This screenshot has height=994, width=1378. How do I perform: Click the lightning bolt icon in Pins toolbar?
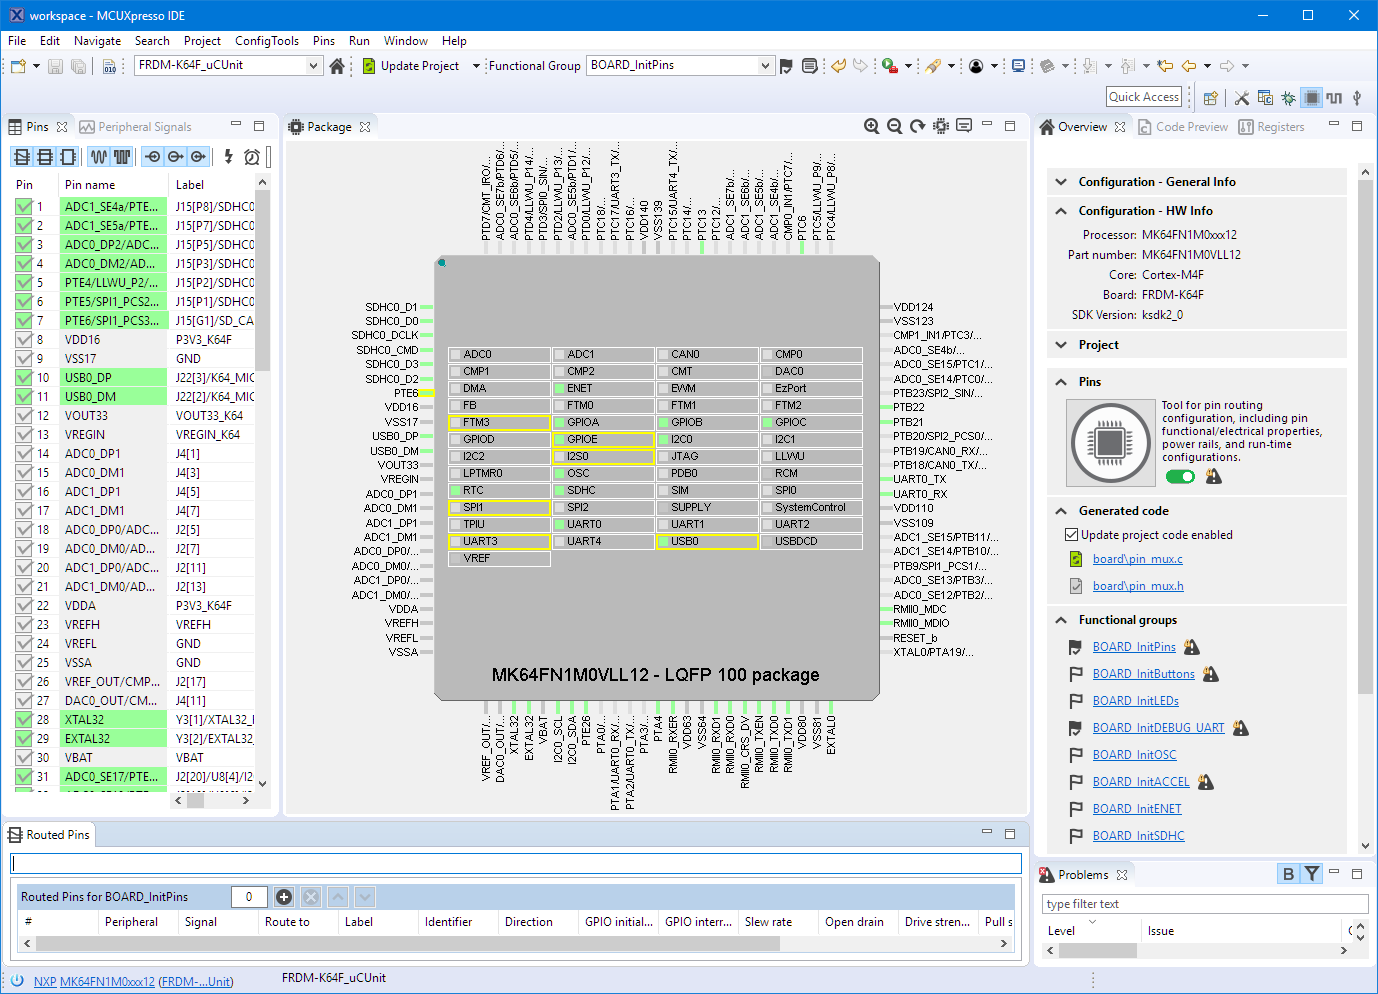(228, 157)
